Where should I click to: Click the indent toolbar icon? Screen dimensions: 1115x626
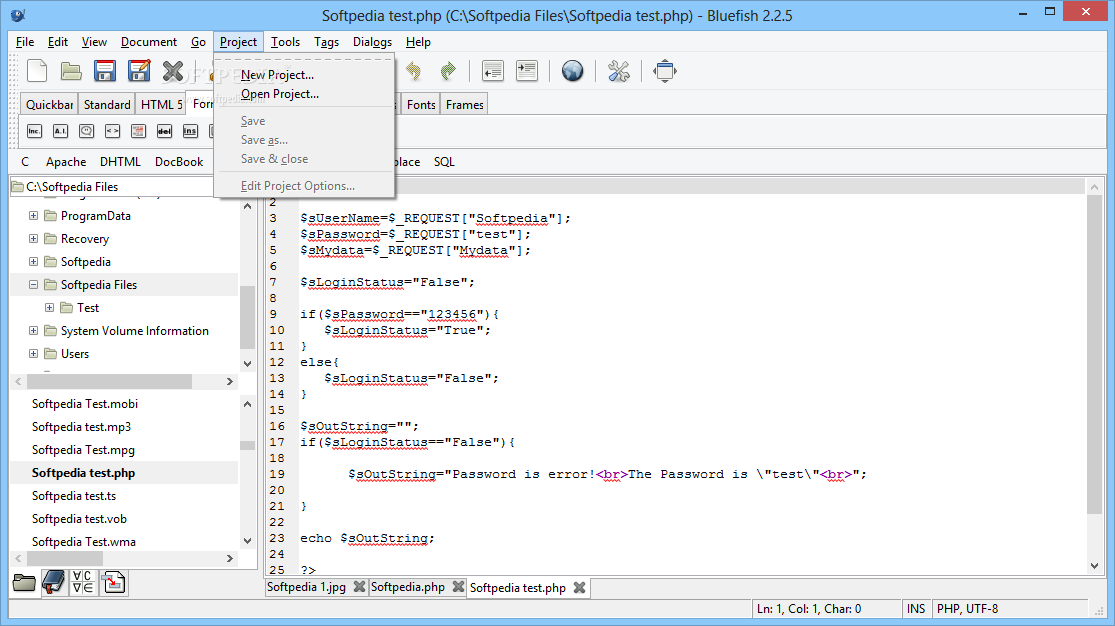tap(527, 71)
